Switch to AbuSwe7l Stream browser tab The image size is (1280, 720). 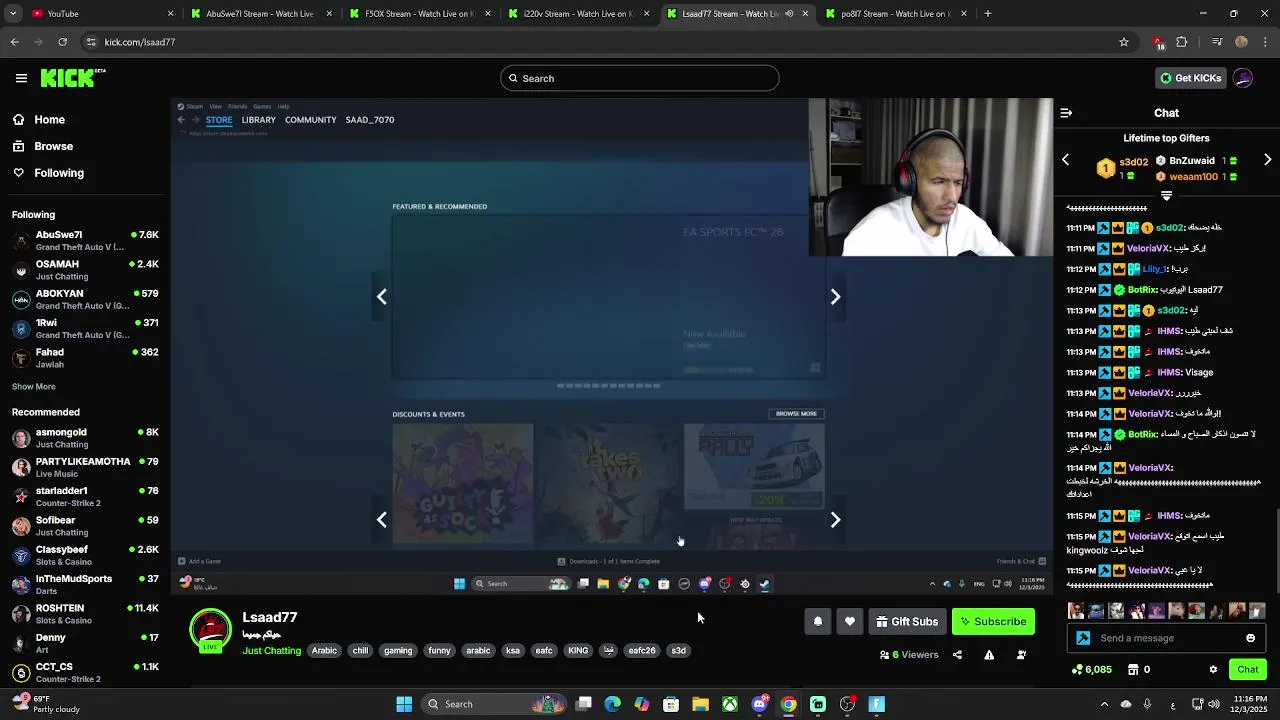tap(260, 14)
